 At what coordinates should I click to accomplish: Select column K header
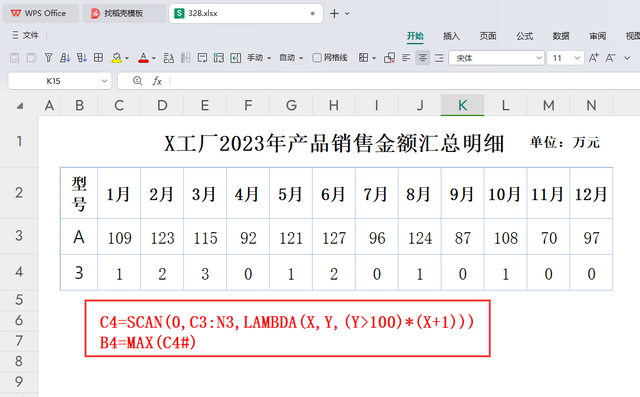click(462, 105)
